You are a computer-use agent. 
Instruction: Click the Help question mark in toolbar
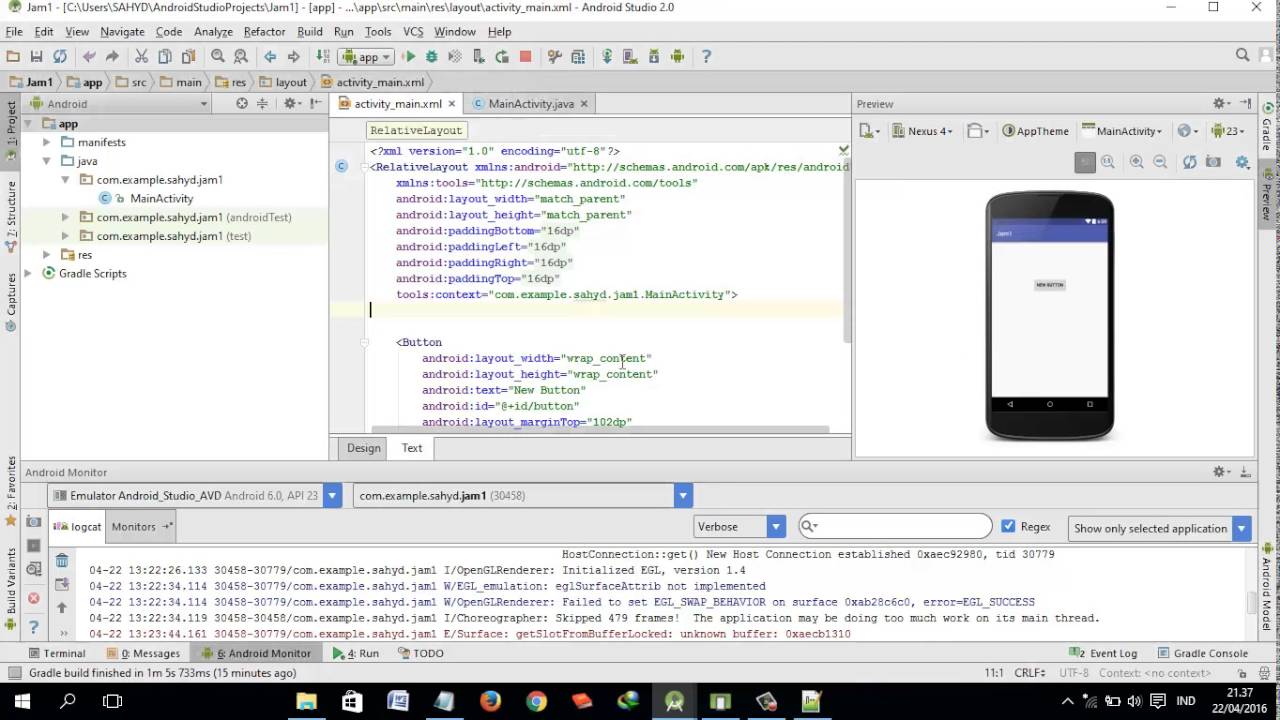pos(706,57)
